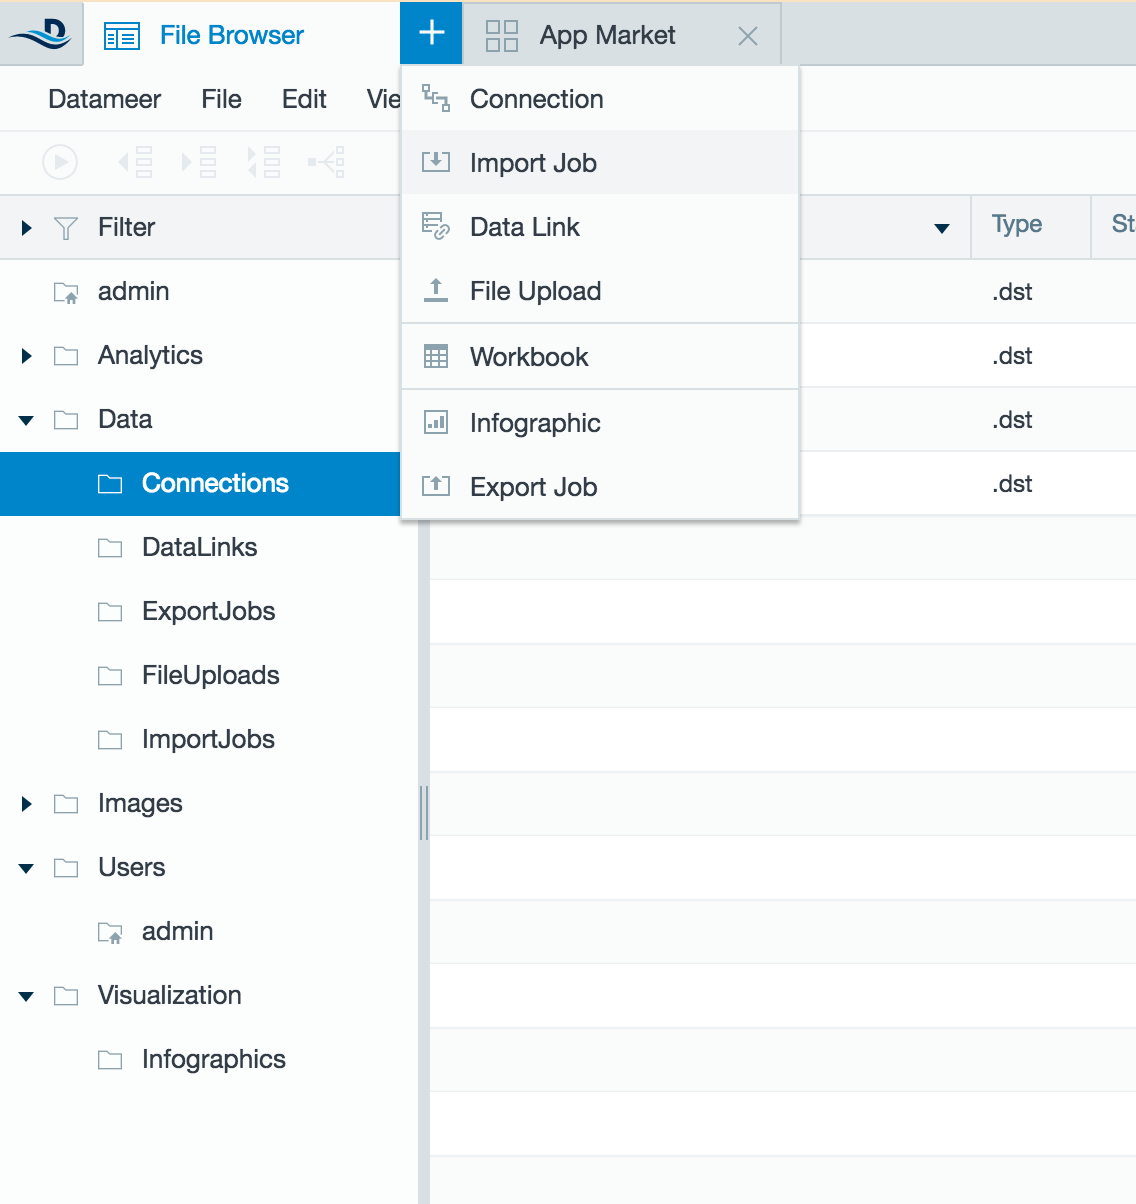Select the Analytics folder
Viewport: 1136px width, 1204px height.
[x=150, y=355]
